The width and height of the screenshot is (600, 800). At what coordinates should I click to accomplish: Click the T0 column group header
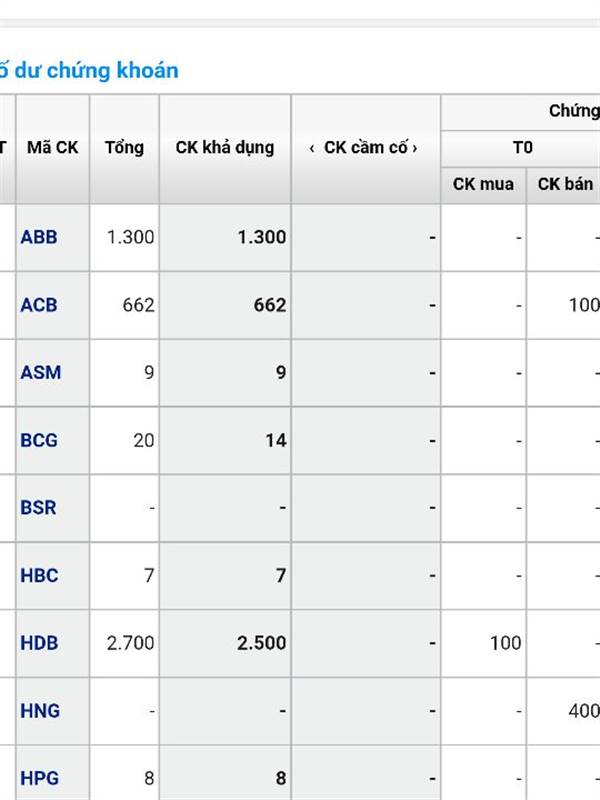[x=522, y=148]
